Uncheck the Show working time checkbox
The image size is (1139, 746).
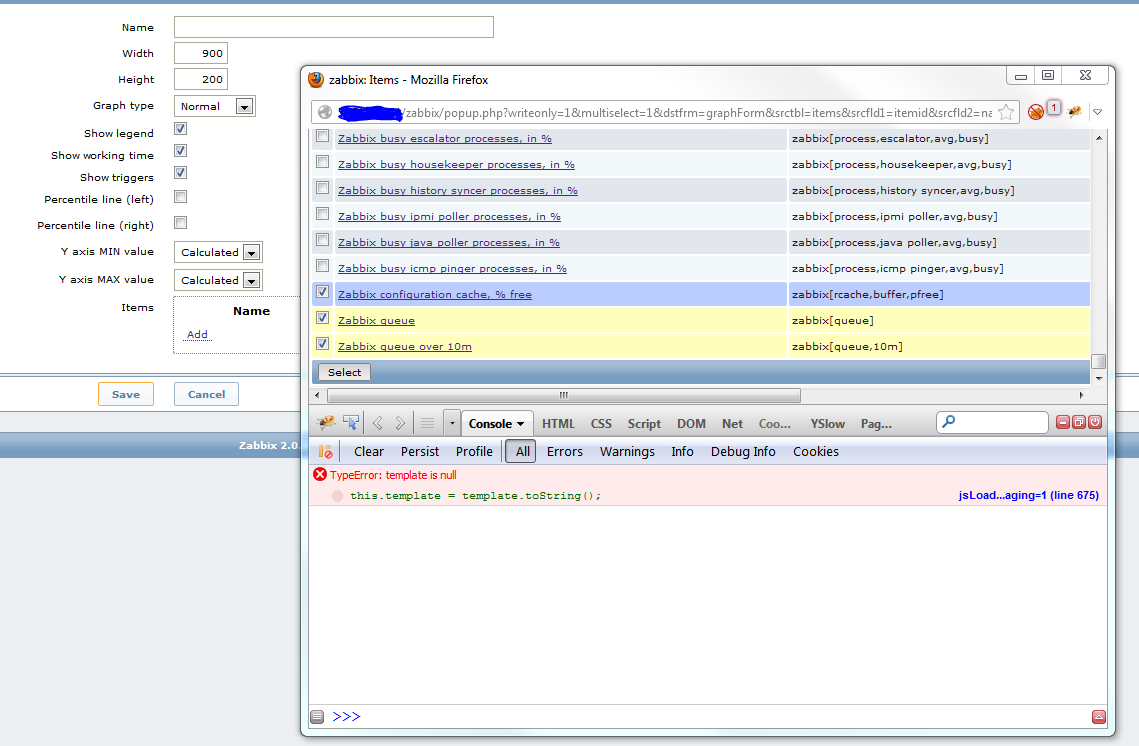pos(181,150)
